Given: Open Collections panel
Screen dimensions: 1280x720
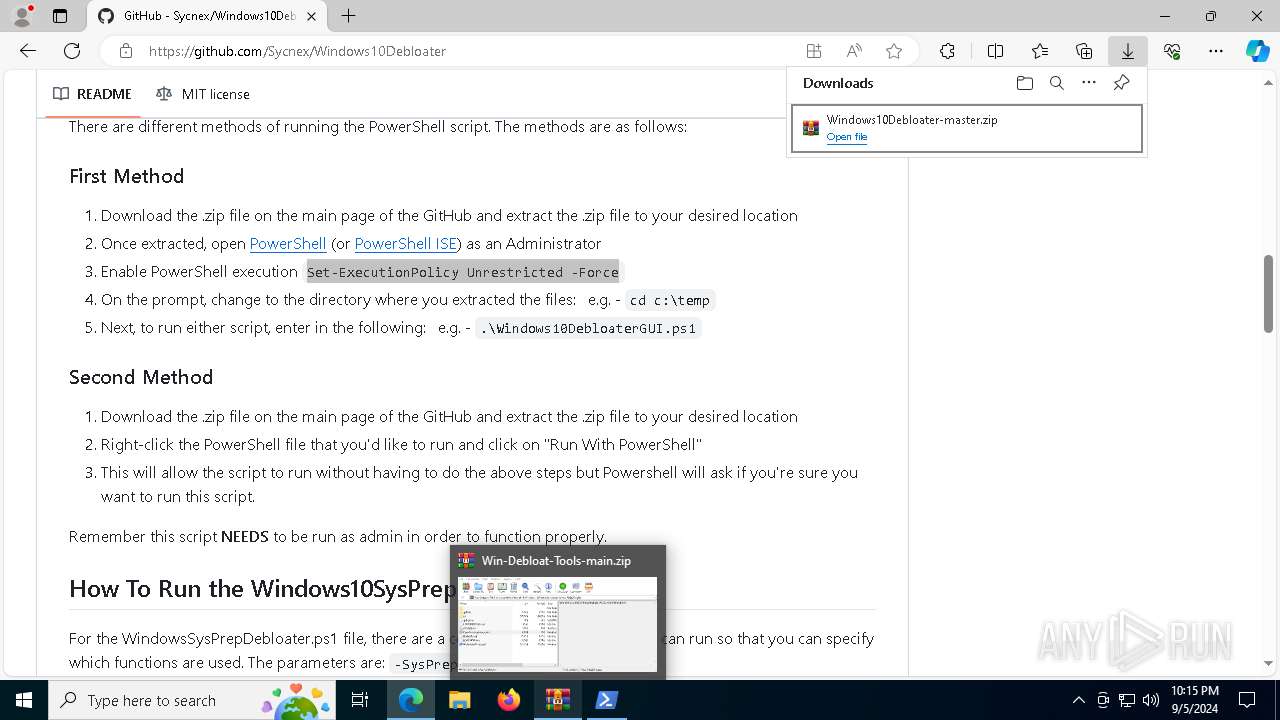Looking at the screenshot, I should 1084,51.
